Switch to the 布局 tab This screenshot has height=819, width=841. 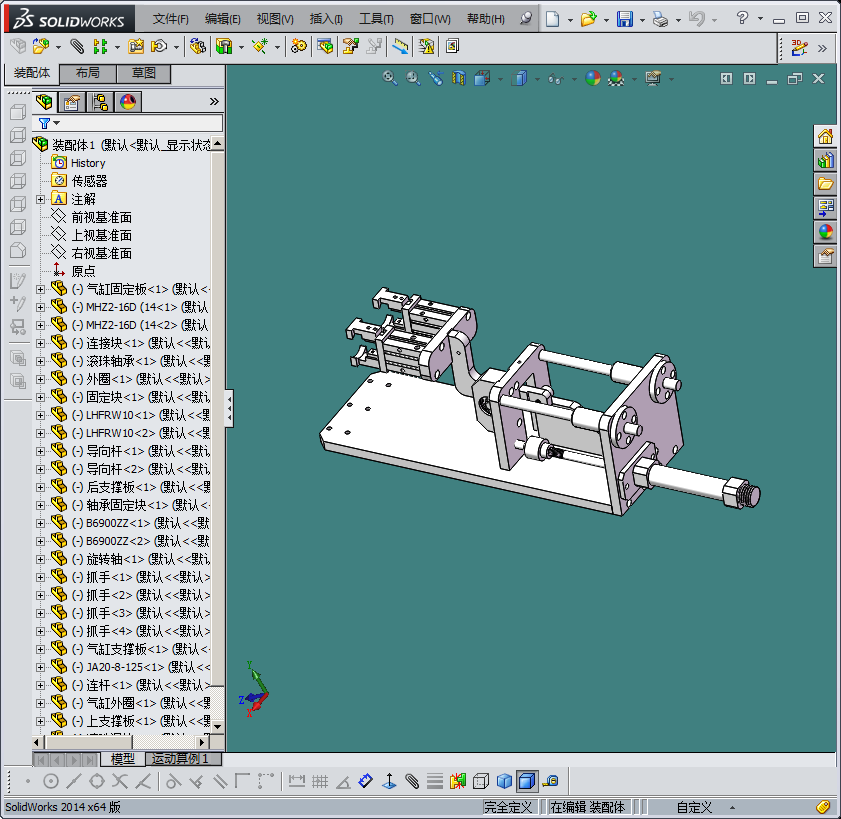coord(87,73)
